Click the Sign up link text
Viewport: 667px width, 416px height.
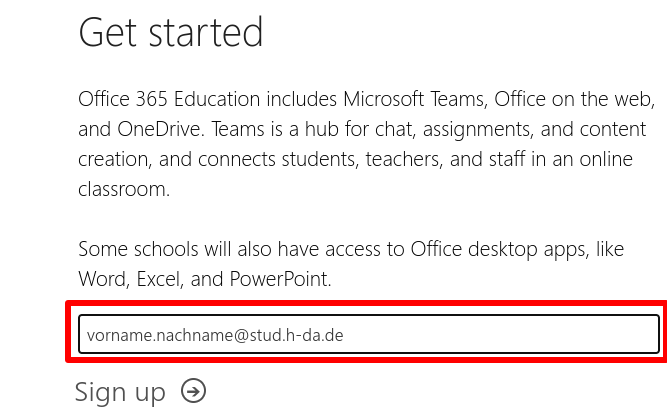pyautogui.click(x=120, y=392)
